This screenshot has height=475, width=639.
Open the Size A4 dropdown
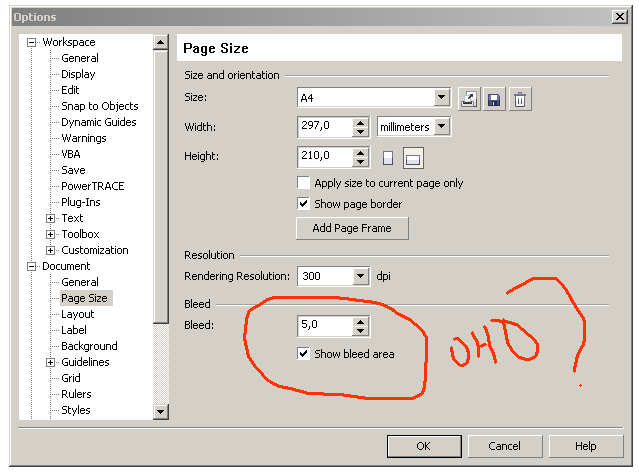pos(442,98)
